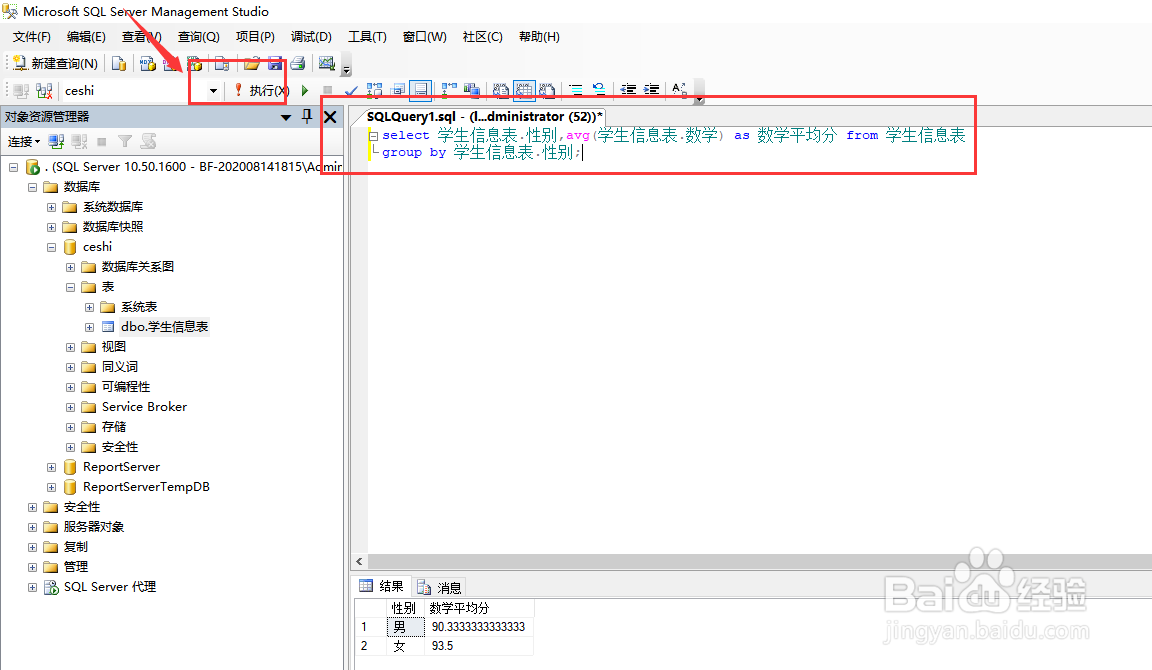
Task: Click the Decrease Indent icon
Action: click(x=628, y=90)
